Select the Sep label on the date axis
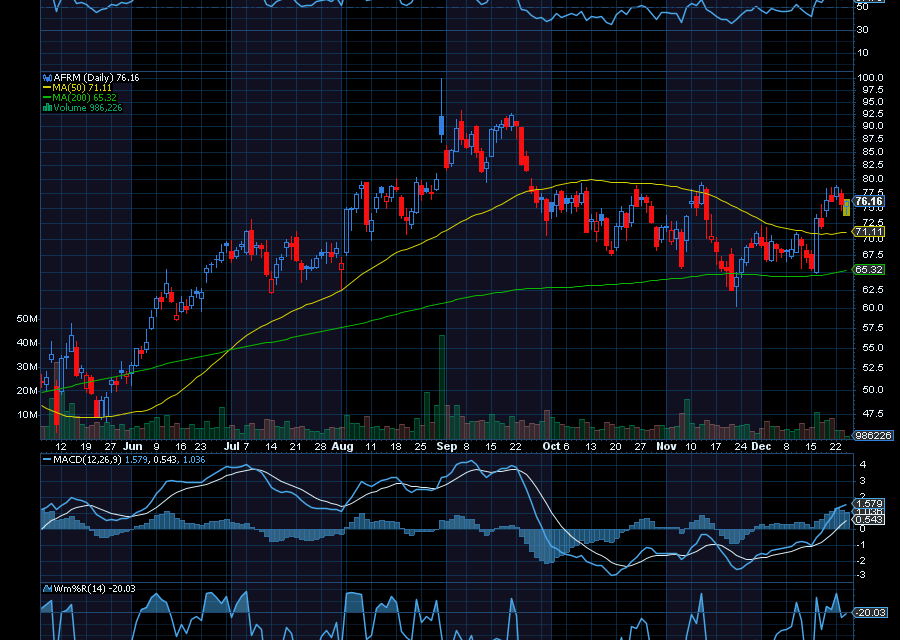The image size is (900, 640). [447, 447]
